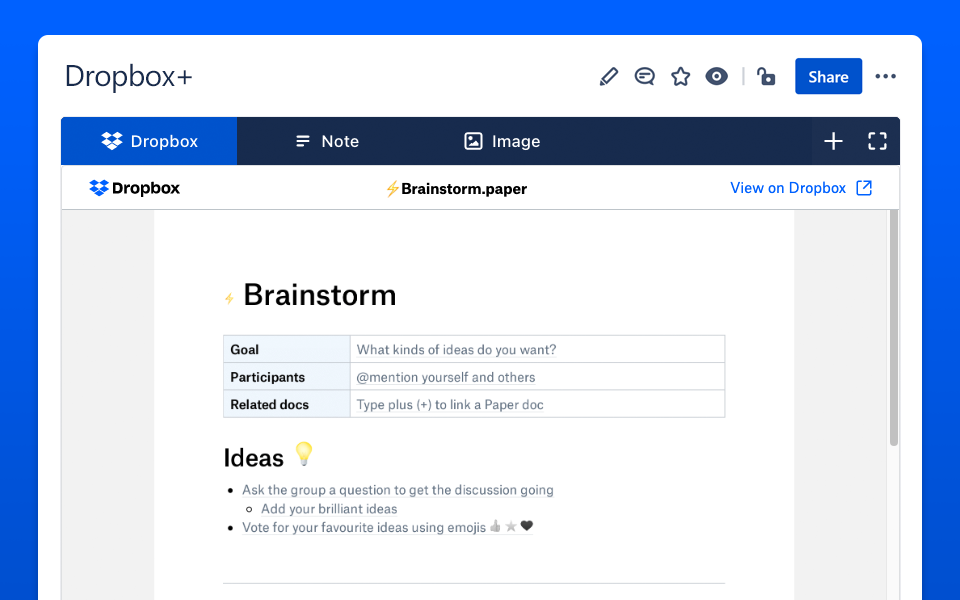960x600 pixels.
Task: Click the '@mention yourself and others' cell
Action: [x=537, y=377]
